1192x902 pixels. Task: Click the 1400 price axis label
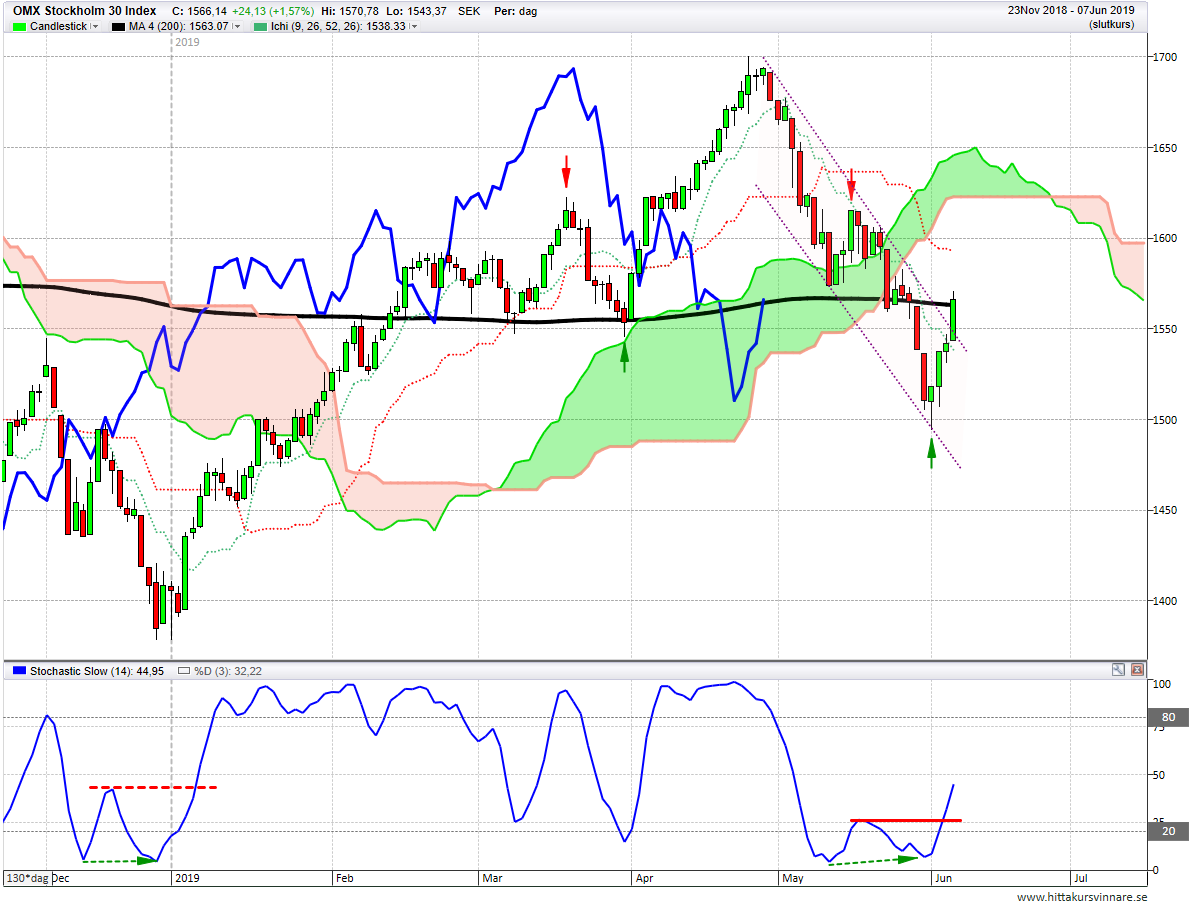[x=1165, y=600]
